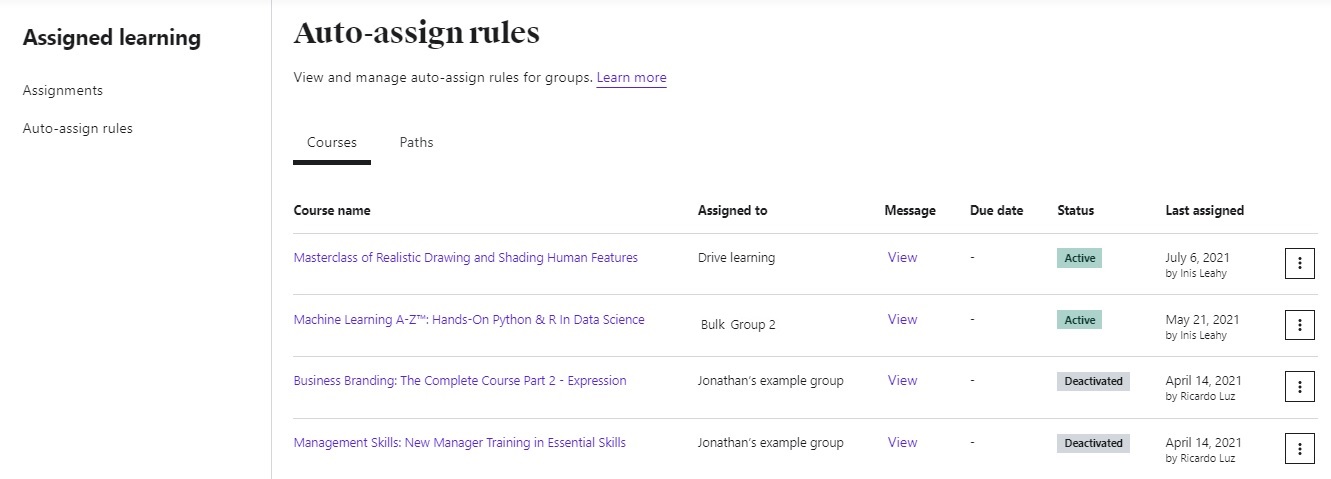View message for Bulk Group 2 assignment
The image size is (1331, 479).
click(902, 320)
